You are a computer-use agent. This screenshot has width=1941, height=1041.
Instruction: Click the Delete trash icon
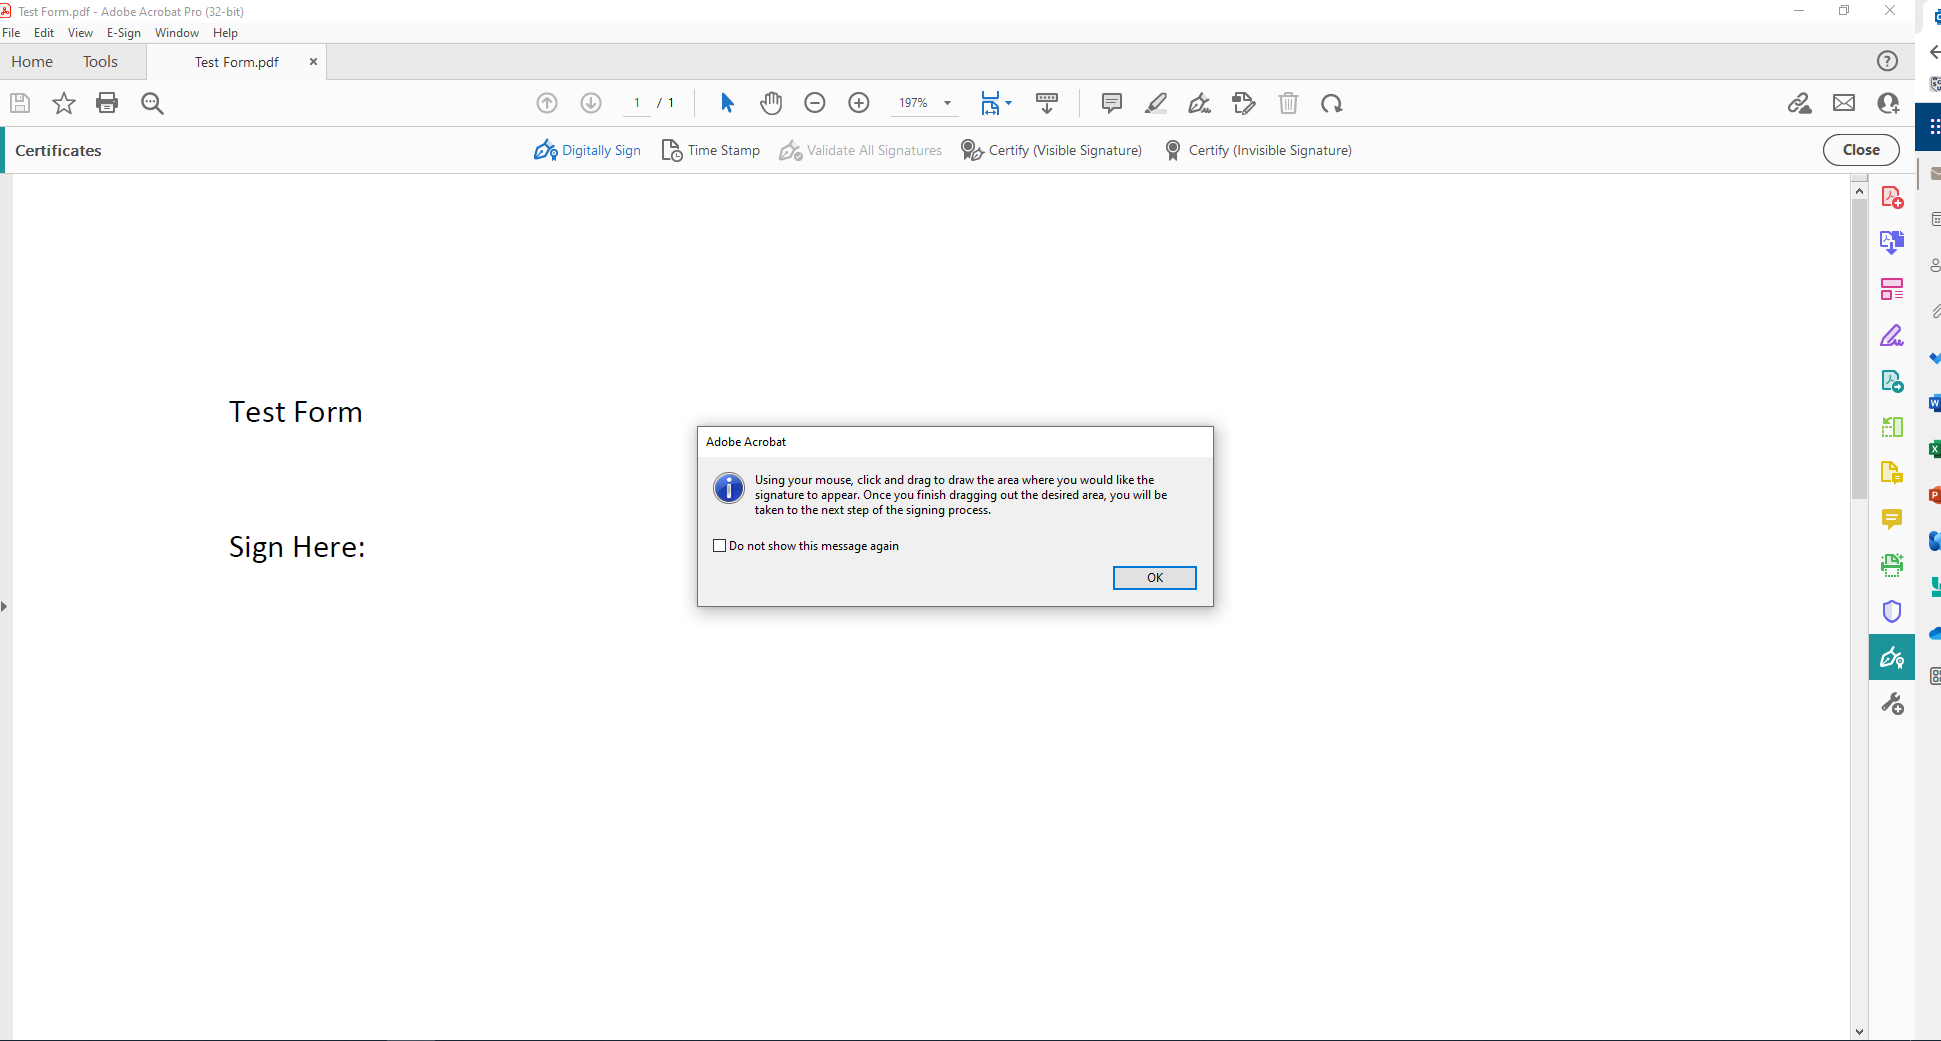point(1288,103)
